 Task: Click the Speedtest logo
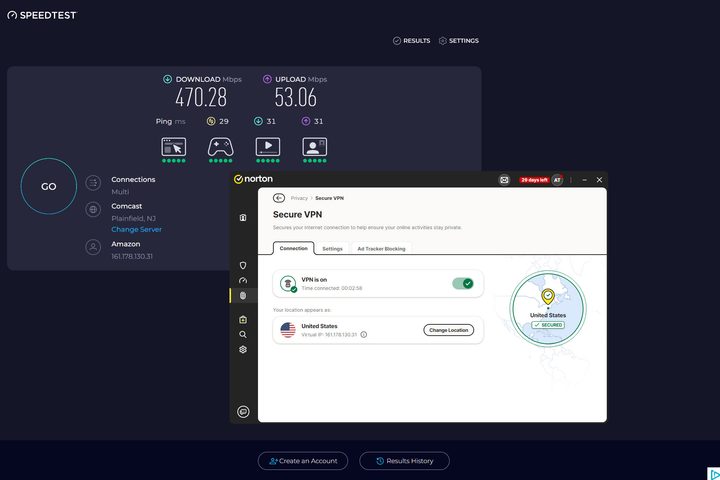tap(42, 15)
